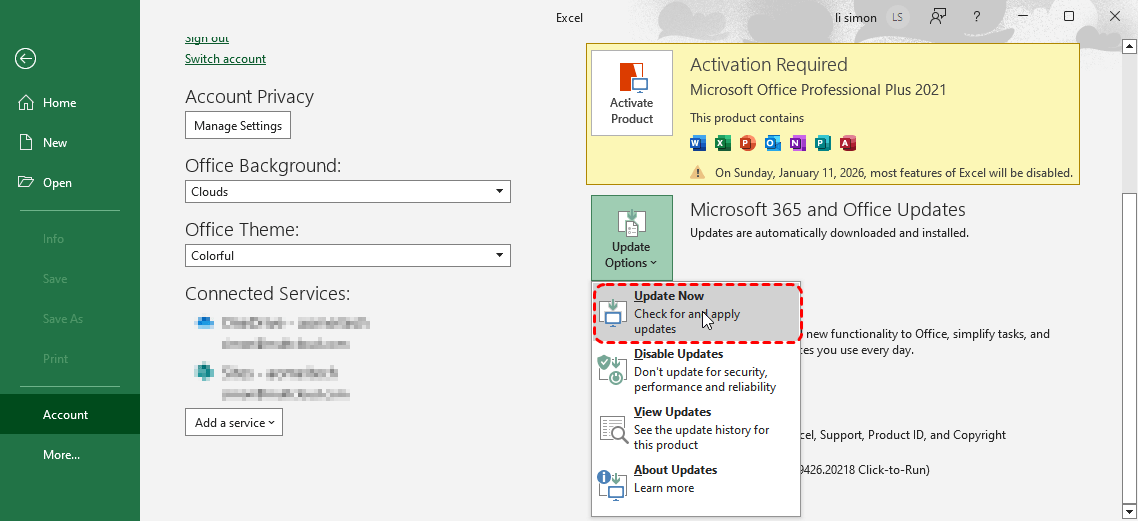Click the back arrow icon
Image resolution: width=1138 pixels, height=521 pixels.
click(26, 59)
